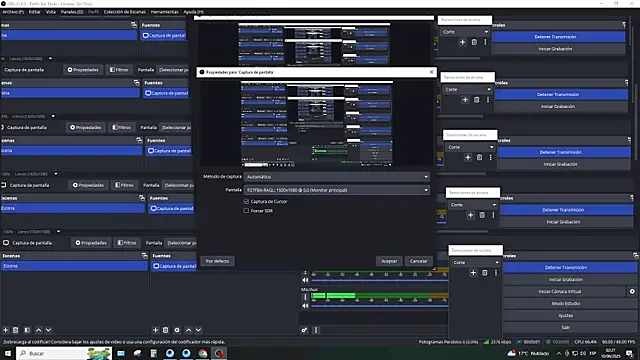Show hidden system tray icons
This screenshot has width=640, height=360.
(559, 353)
